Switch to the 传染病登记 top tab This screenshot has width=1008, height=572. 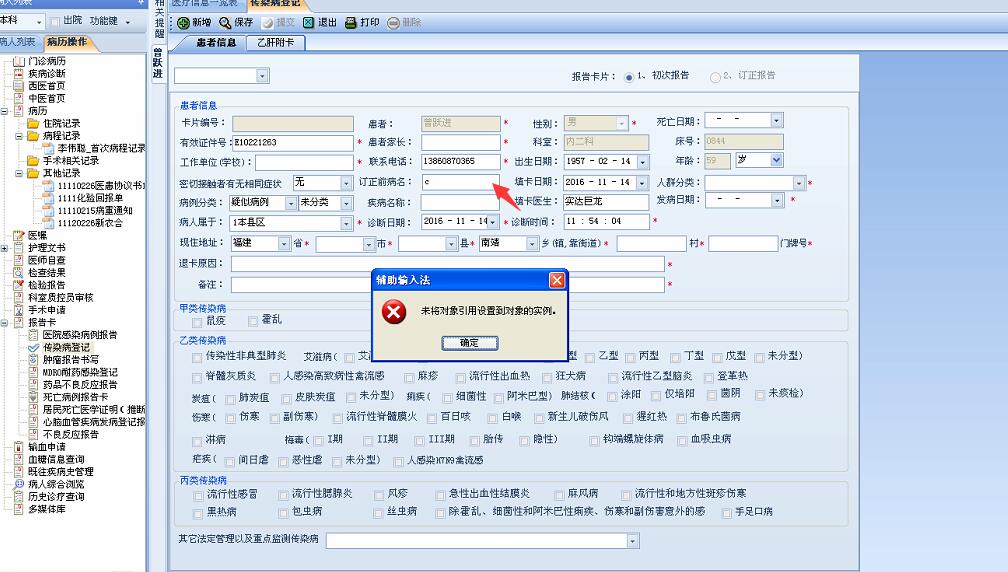pyautogui.click(x=275, y=3)
